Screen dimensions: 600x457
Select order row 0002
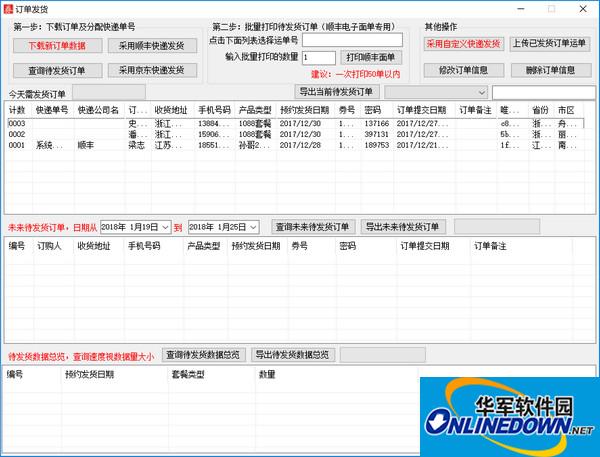295,134
